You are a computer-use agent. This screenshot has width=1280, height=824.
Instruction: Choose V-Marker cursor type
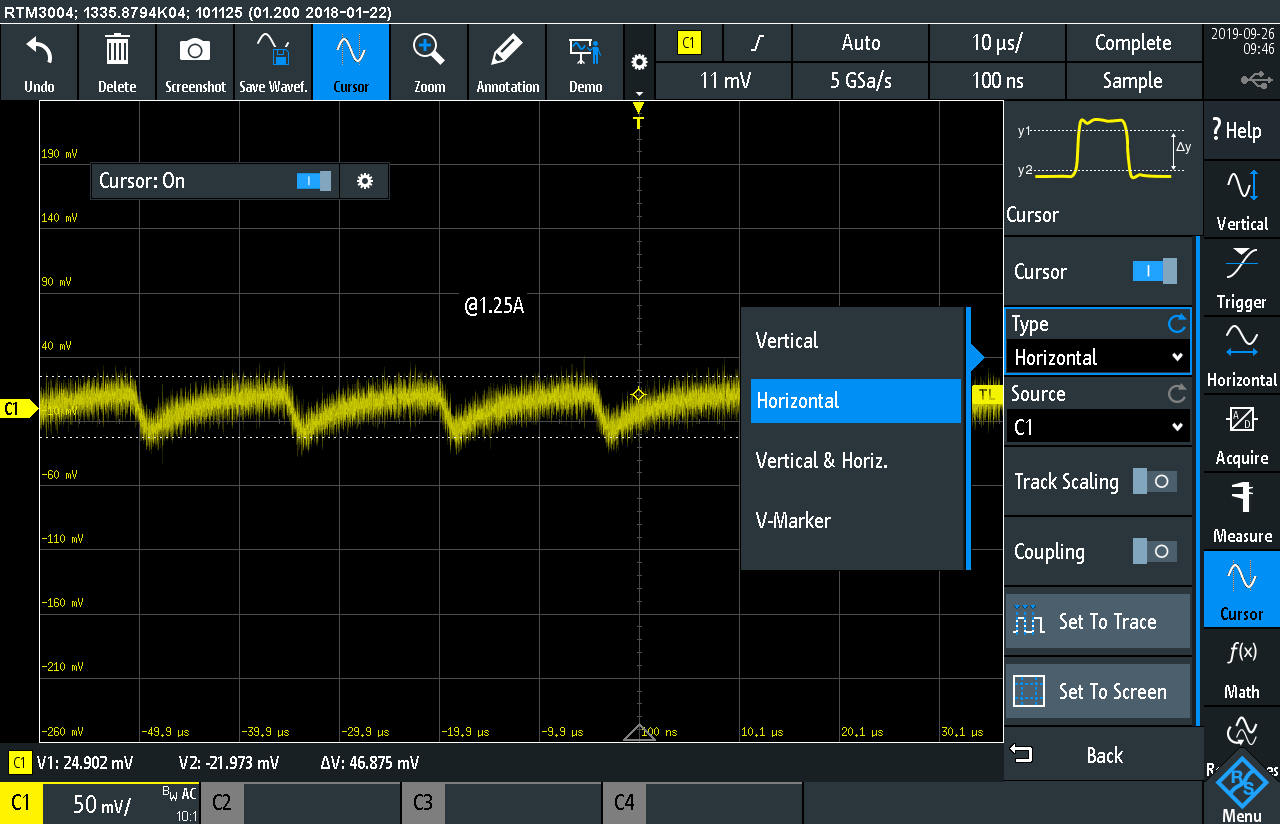[x=855, y=520]
